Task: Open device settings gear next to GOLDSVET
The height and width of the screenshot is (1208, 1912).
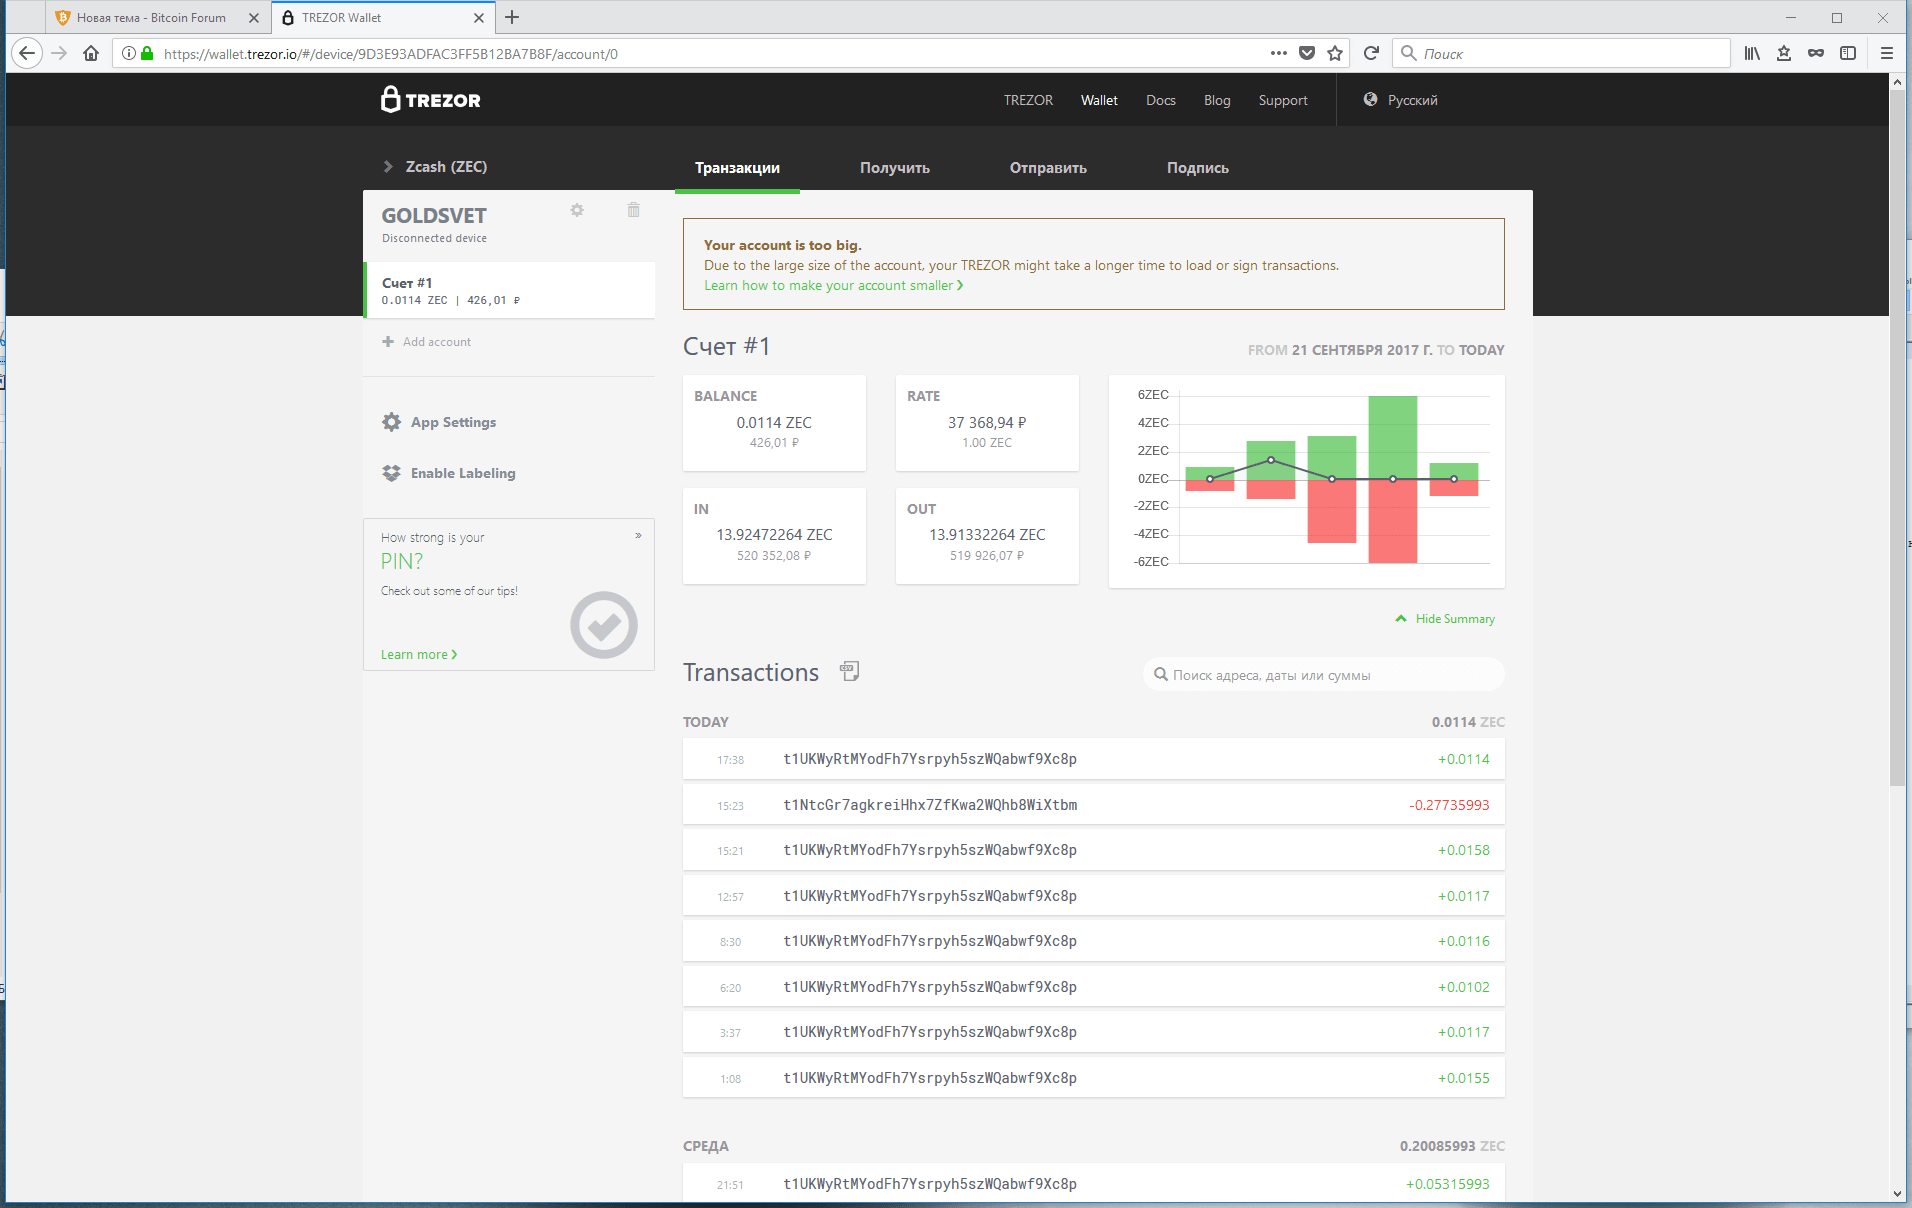Action: [x=577, y=210]
